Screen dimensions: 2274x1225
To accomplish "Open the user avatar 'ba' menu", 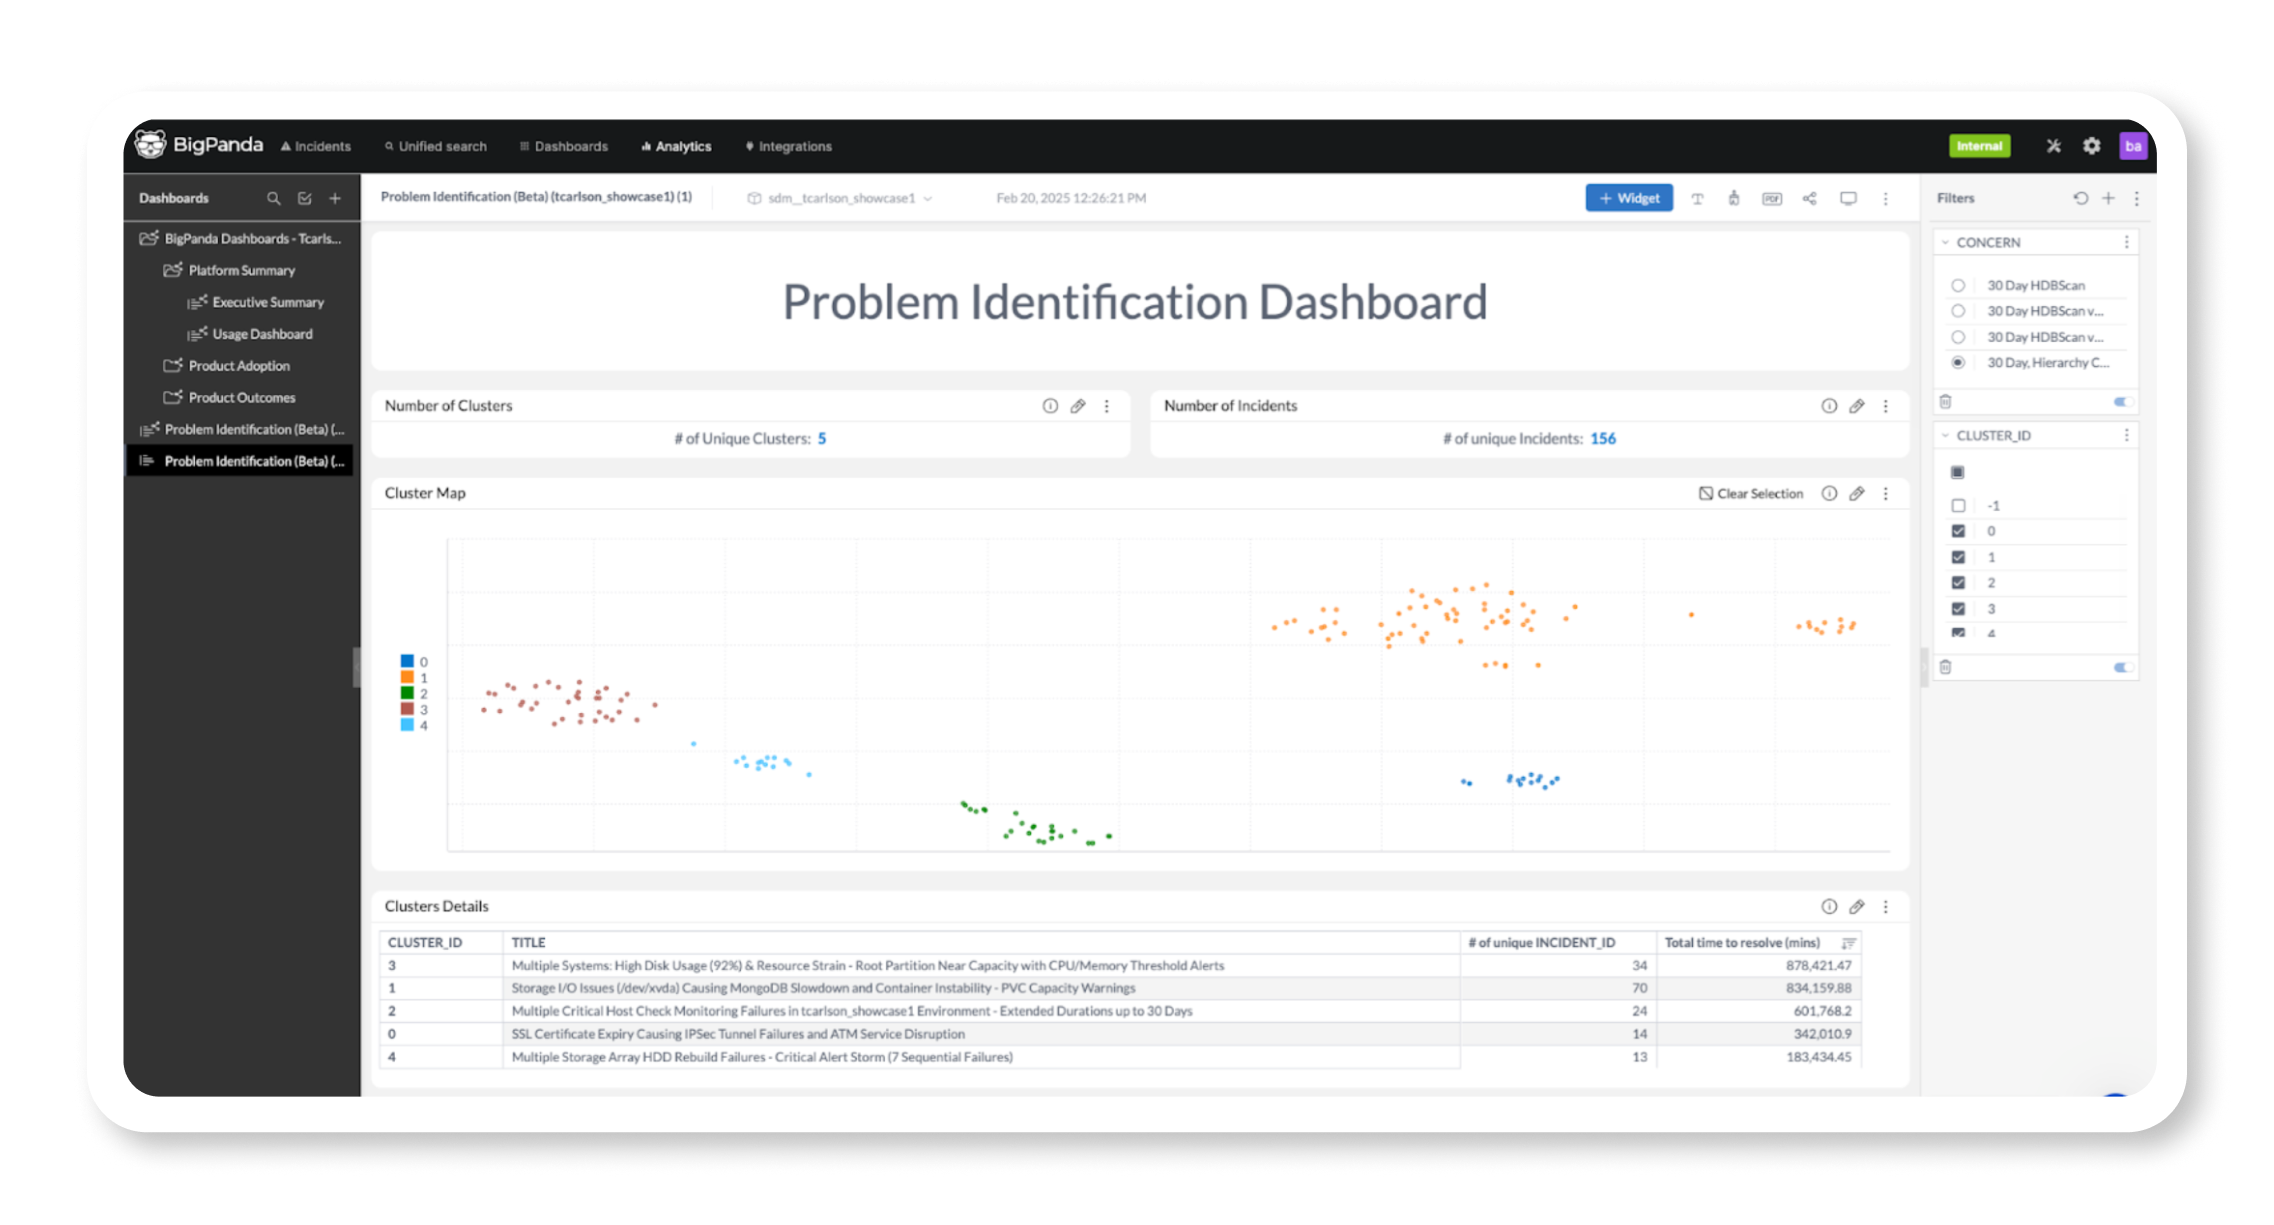I will tap(2133, 146).
